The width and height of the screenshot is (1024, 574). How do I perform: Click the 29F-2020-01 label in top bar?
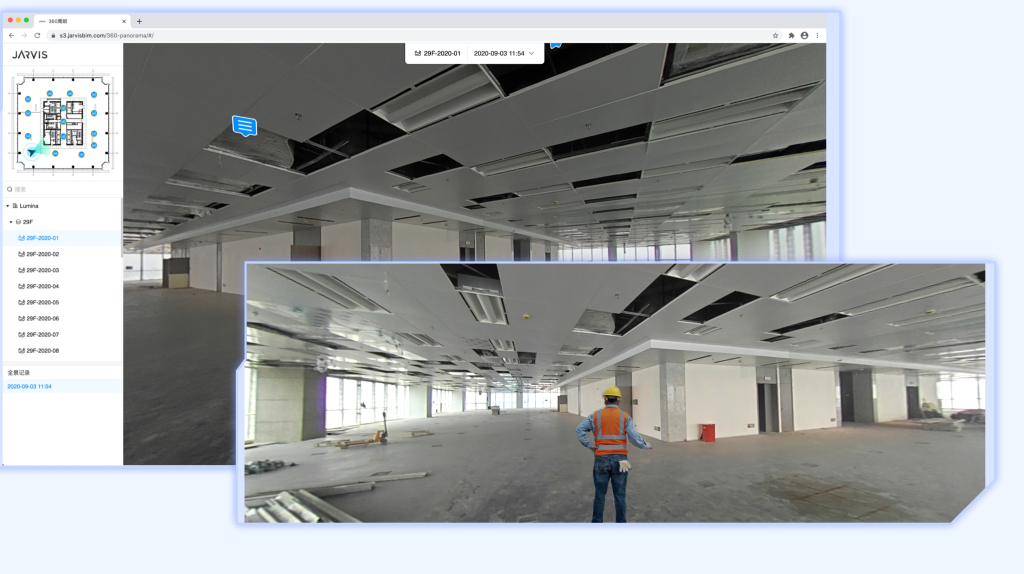tap(442, 54)
